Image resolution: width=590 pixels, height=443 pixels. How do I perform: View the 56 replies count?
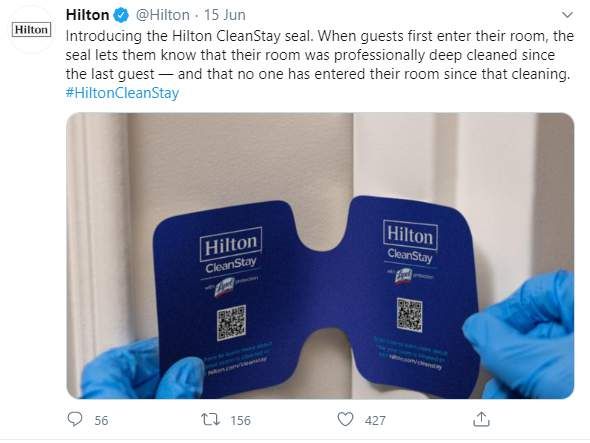coord(101,420)
